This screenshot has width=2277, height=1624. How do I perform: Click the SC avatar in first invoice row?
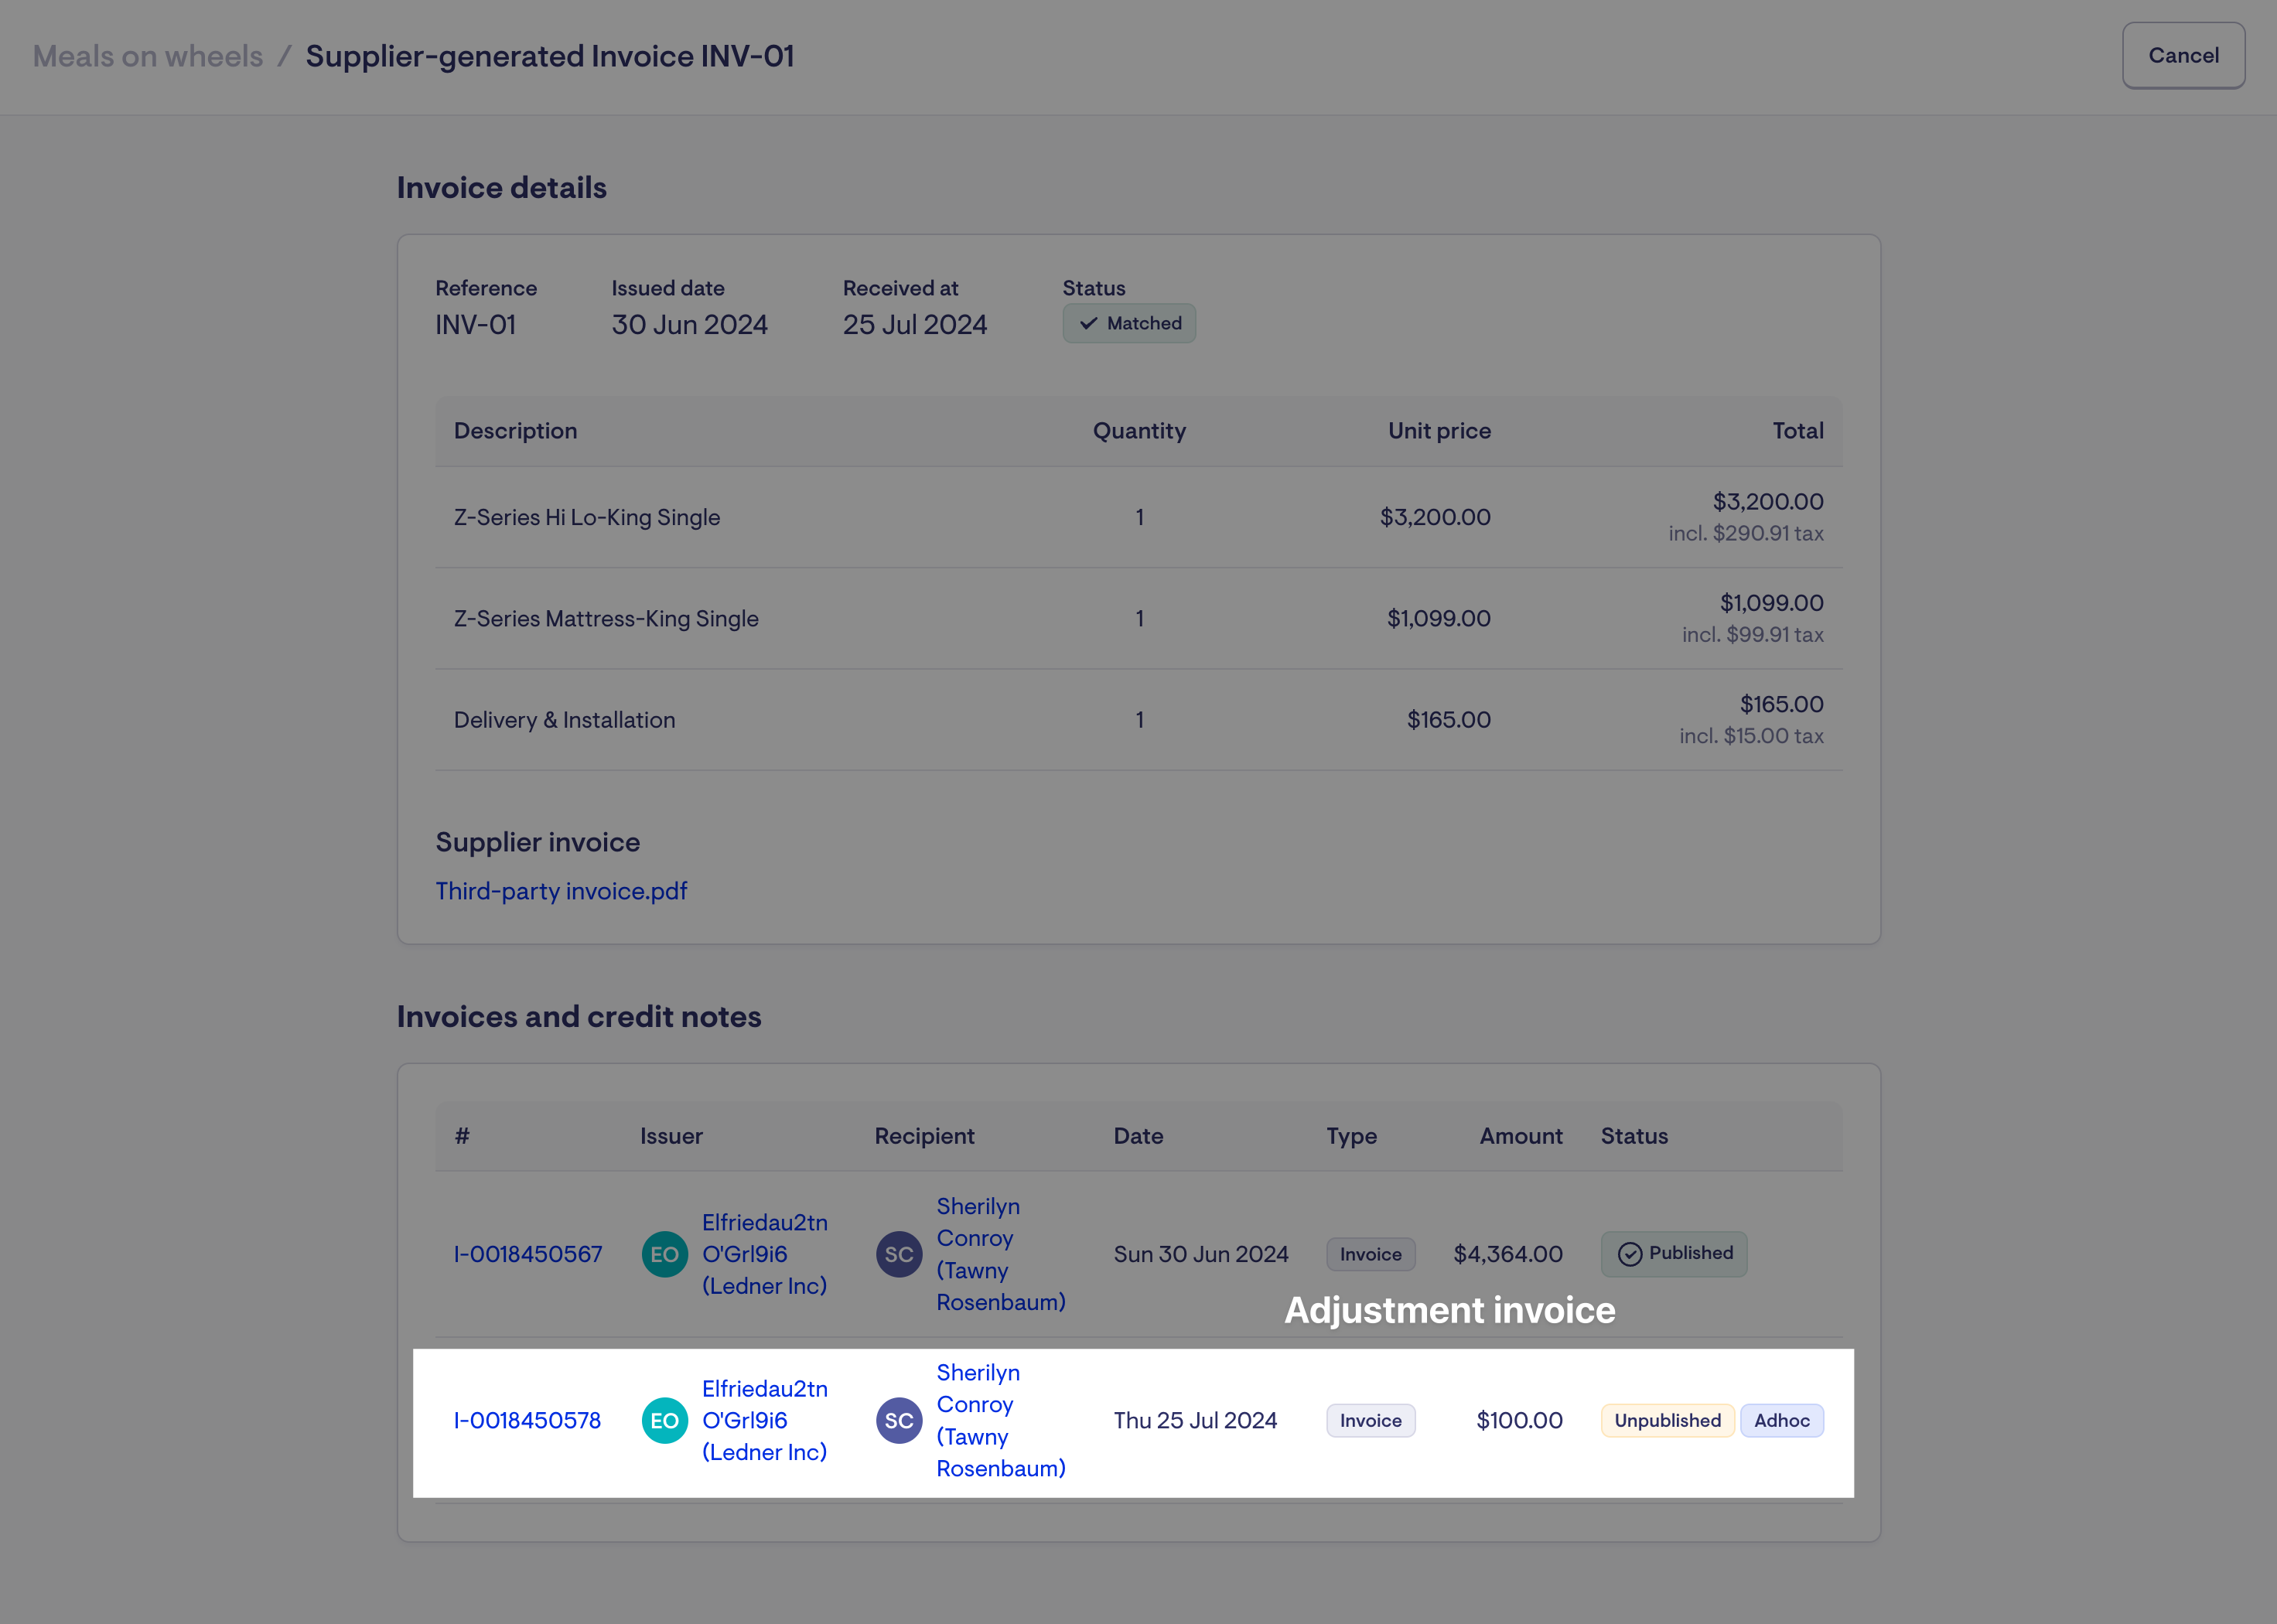tap(898, 1254)
